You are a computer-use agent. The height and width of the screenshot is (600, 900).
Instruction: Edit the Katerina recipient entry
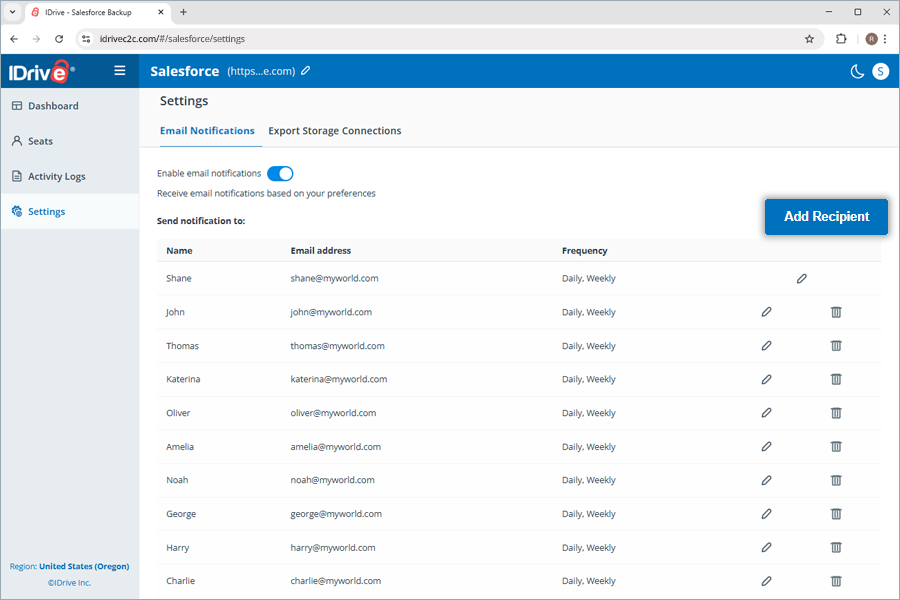766,380
